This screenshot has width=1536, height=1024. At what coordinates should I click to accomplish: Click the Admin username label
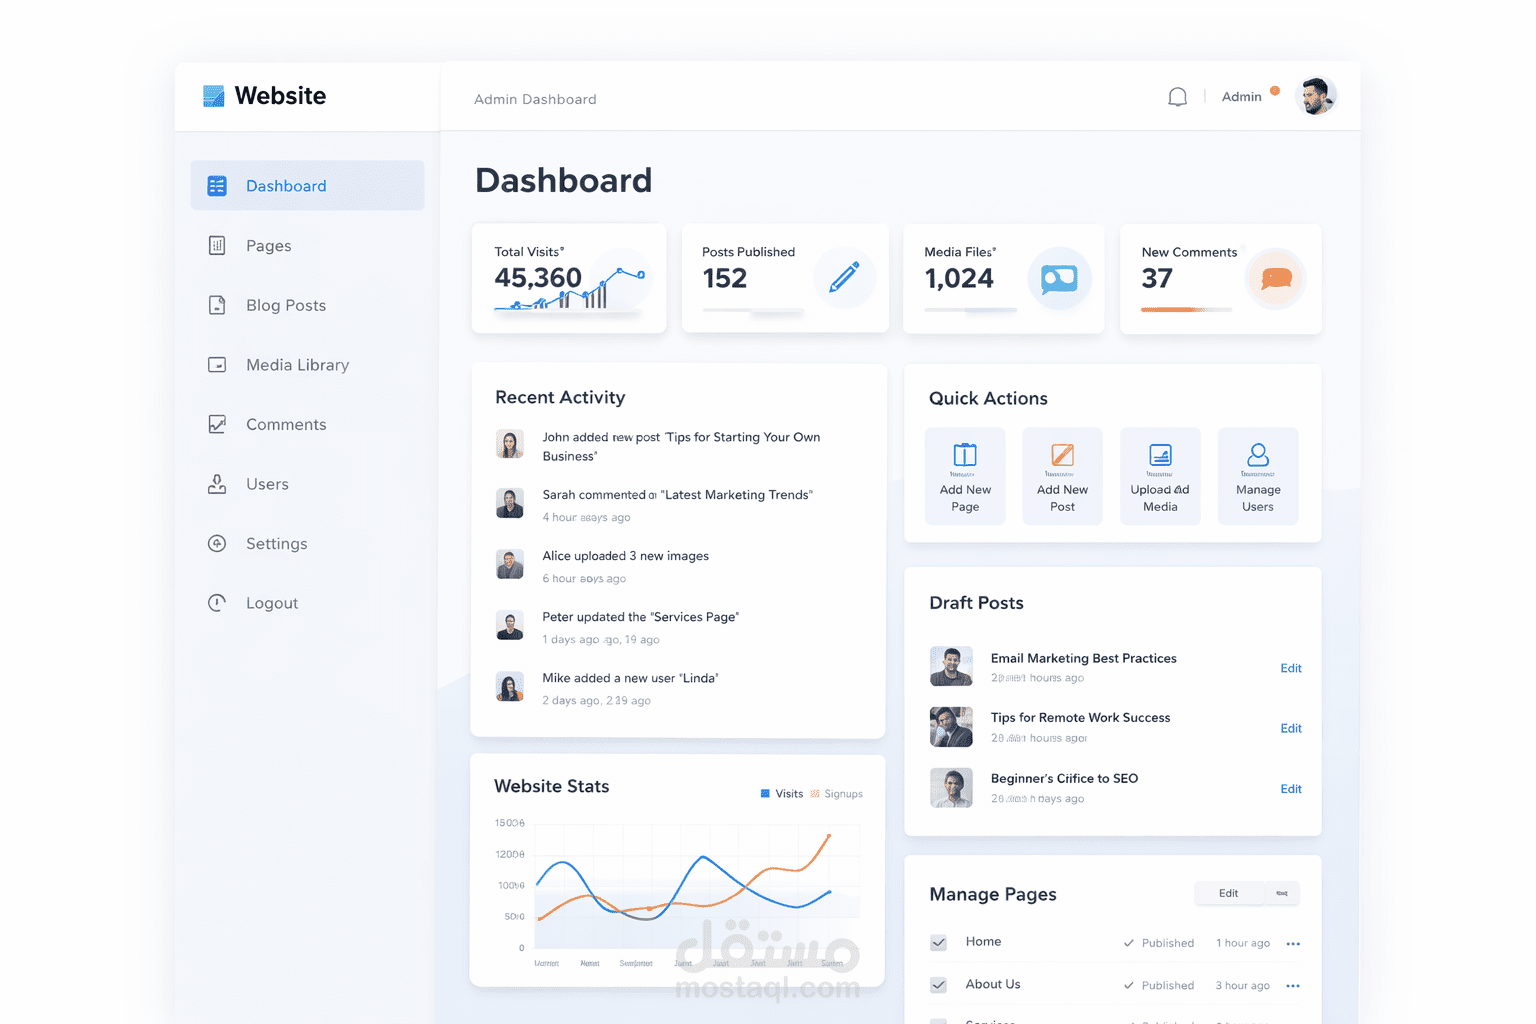click(1241, 97)
